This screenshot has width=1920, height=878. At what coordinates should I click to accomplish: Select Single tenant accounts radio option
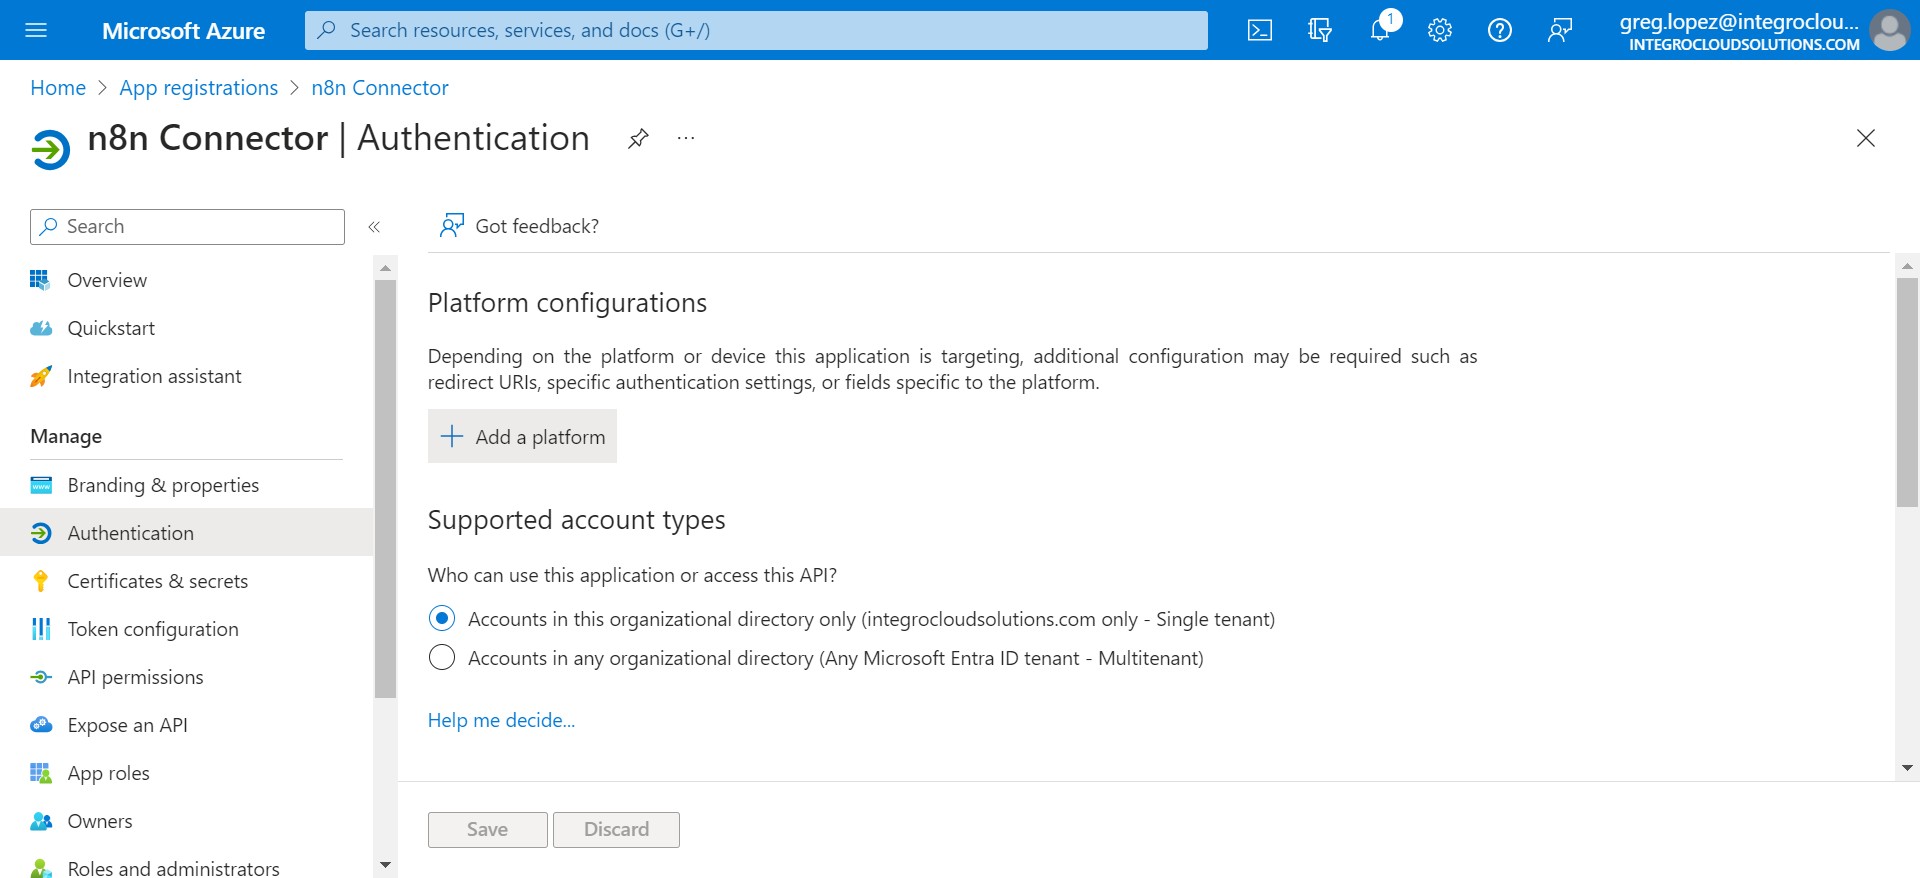[x=442, y=618]
